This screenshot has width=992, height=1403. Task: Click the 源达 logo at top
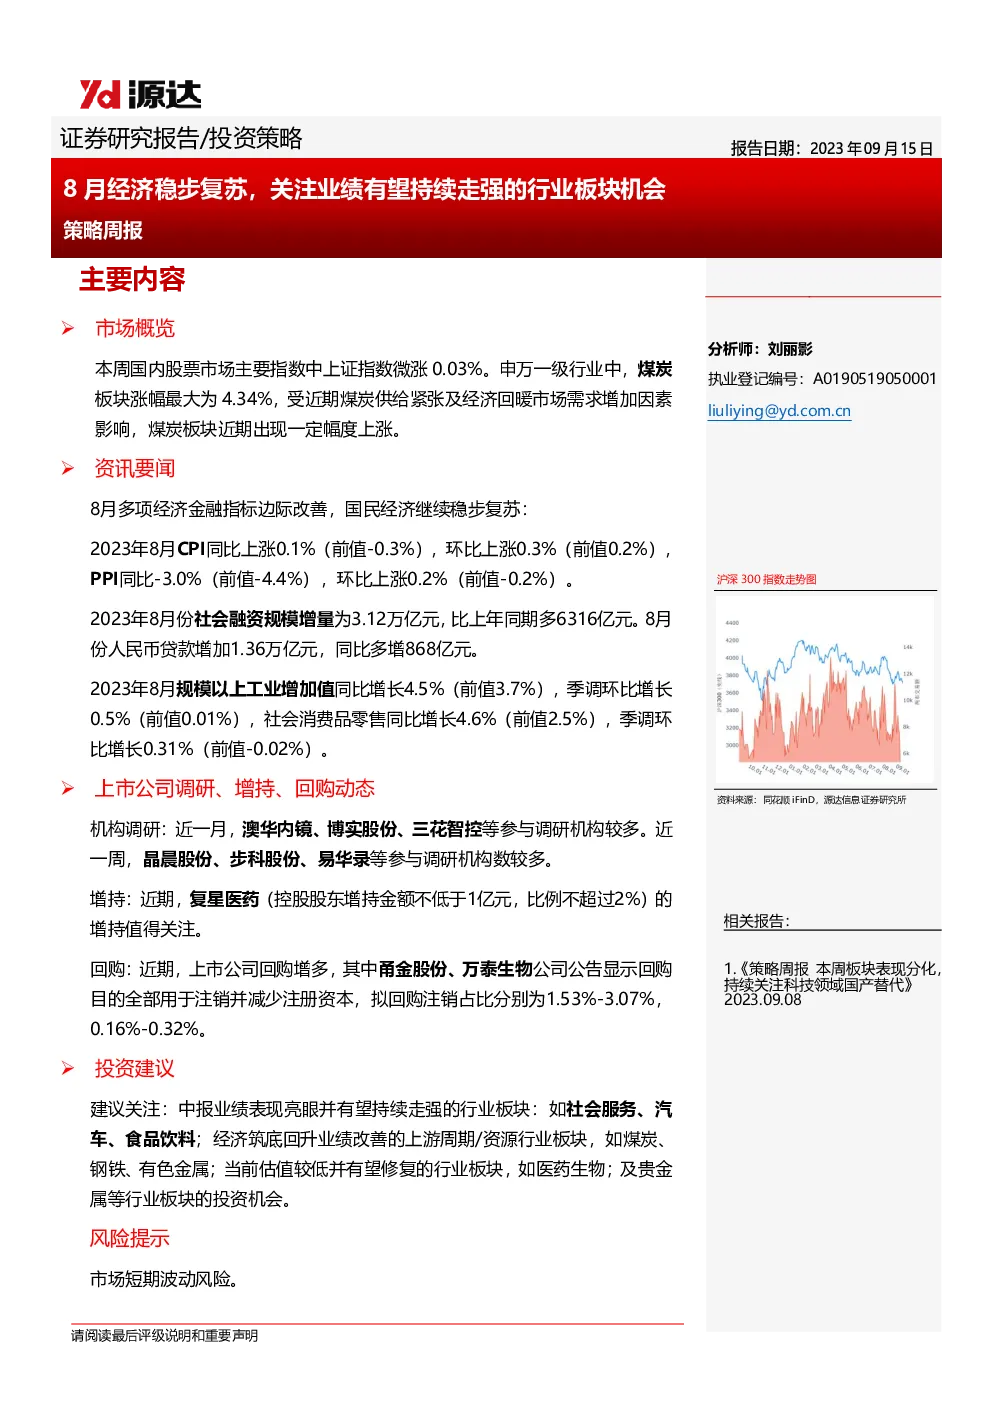coord(140,94)
